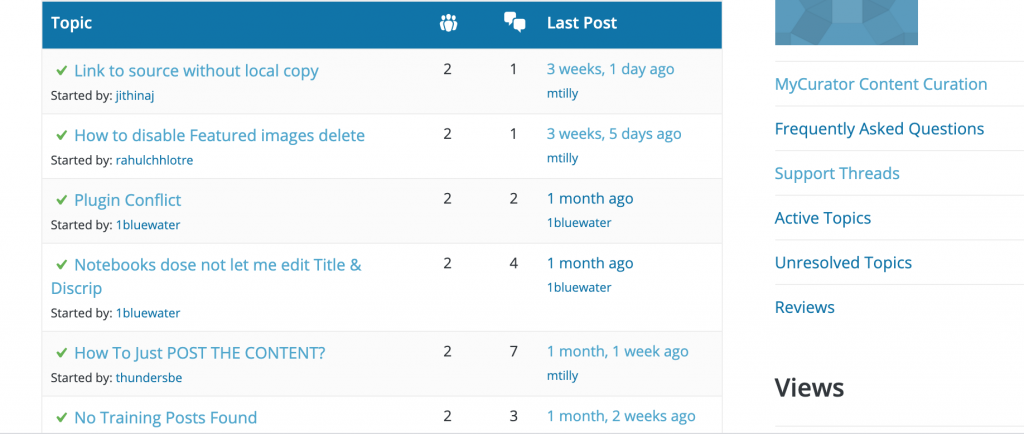Click resolved checkmark beside No Training Posts topic

pyautogui.click(x=61, y=417)
